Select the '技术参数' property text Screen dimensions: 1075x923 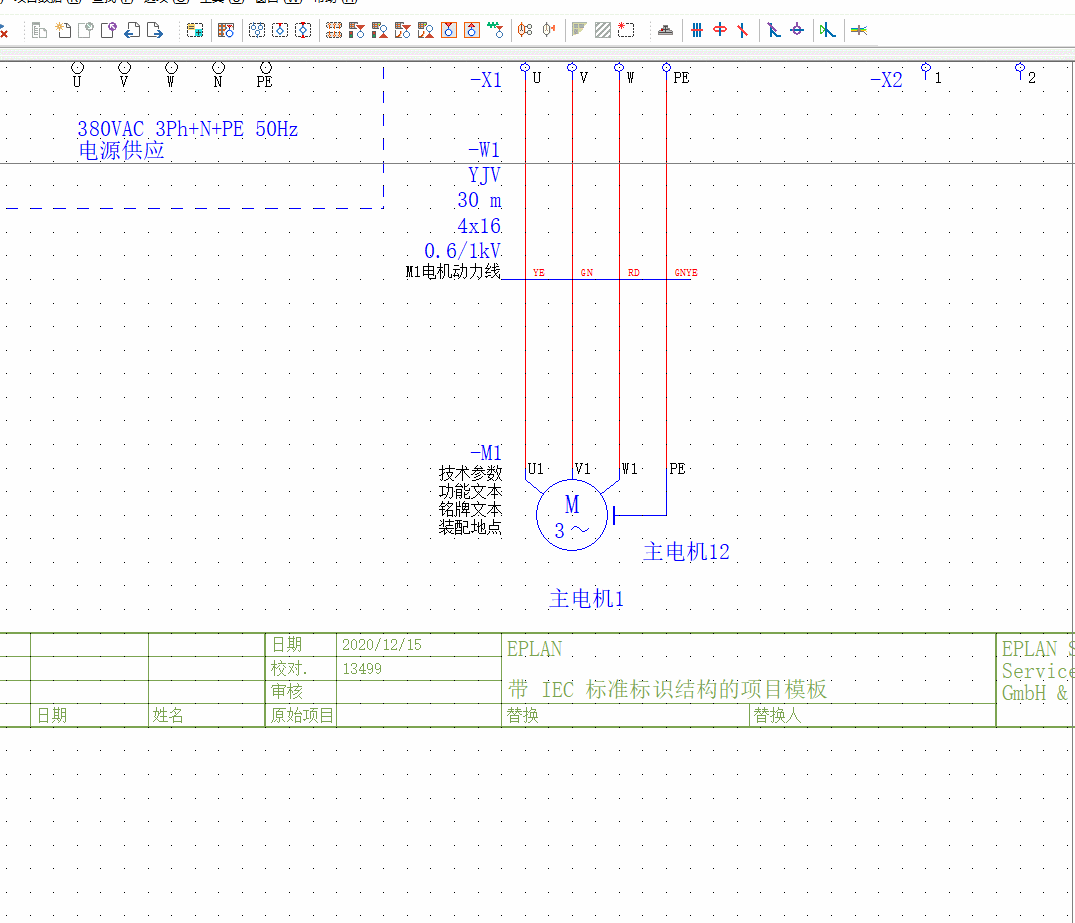pyautogui.click(x=470, y=473)
